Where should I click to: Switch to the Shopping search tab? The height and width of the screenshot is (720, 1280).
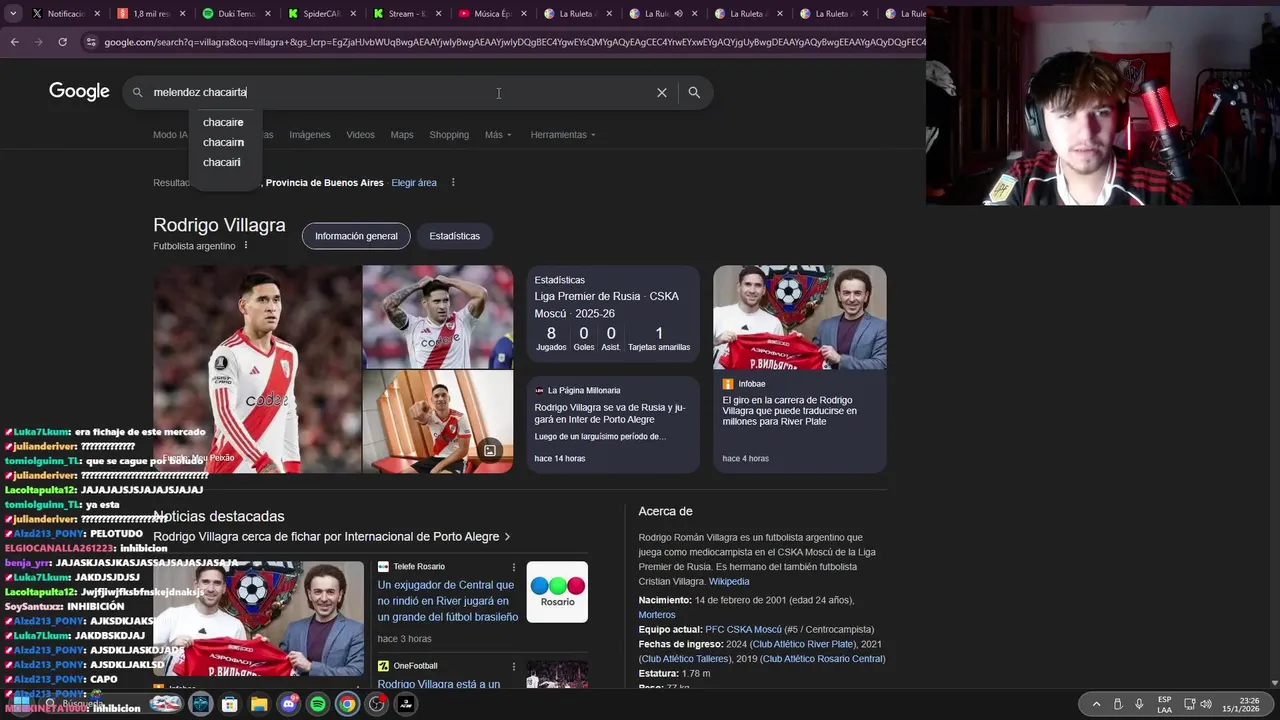coord(449,135)
